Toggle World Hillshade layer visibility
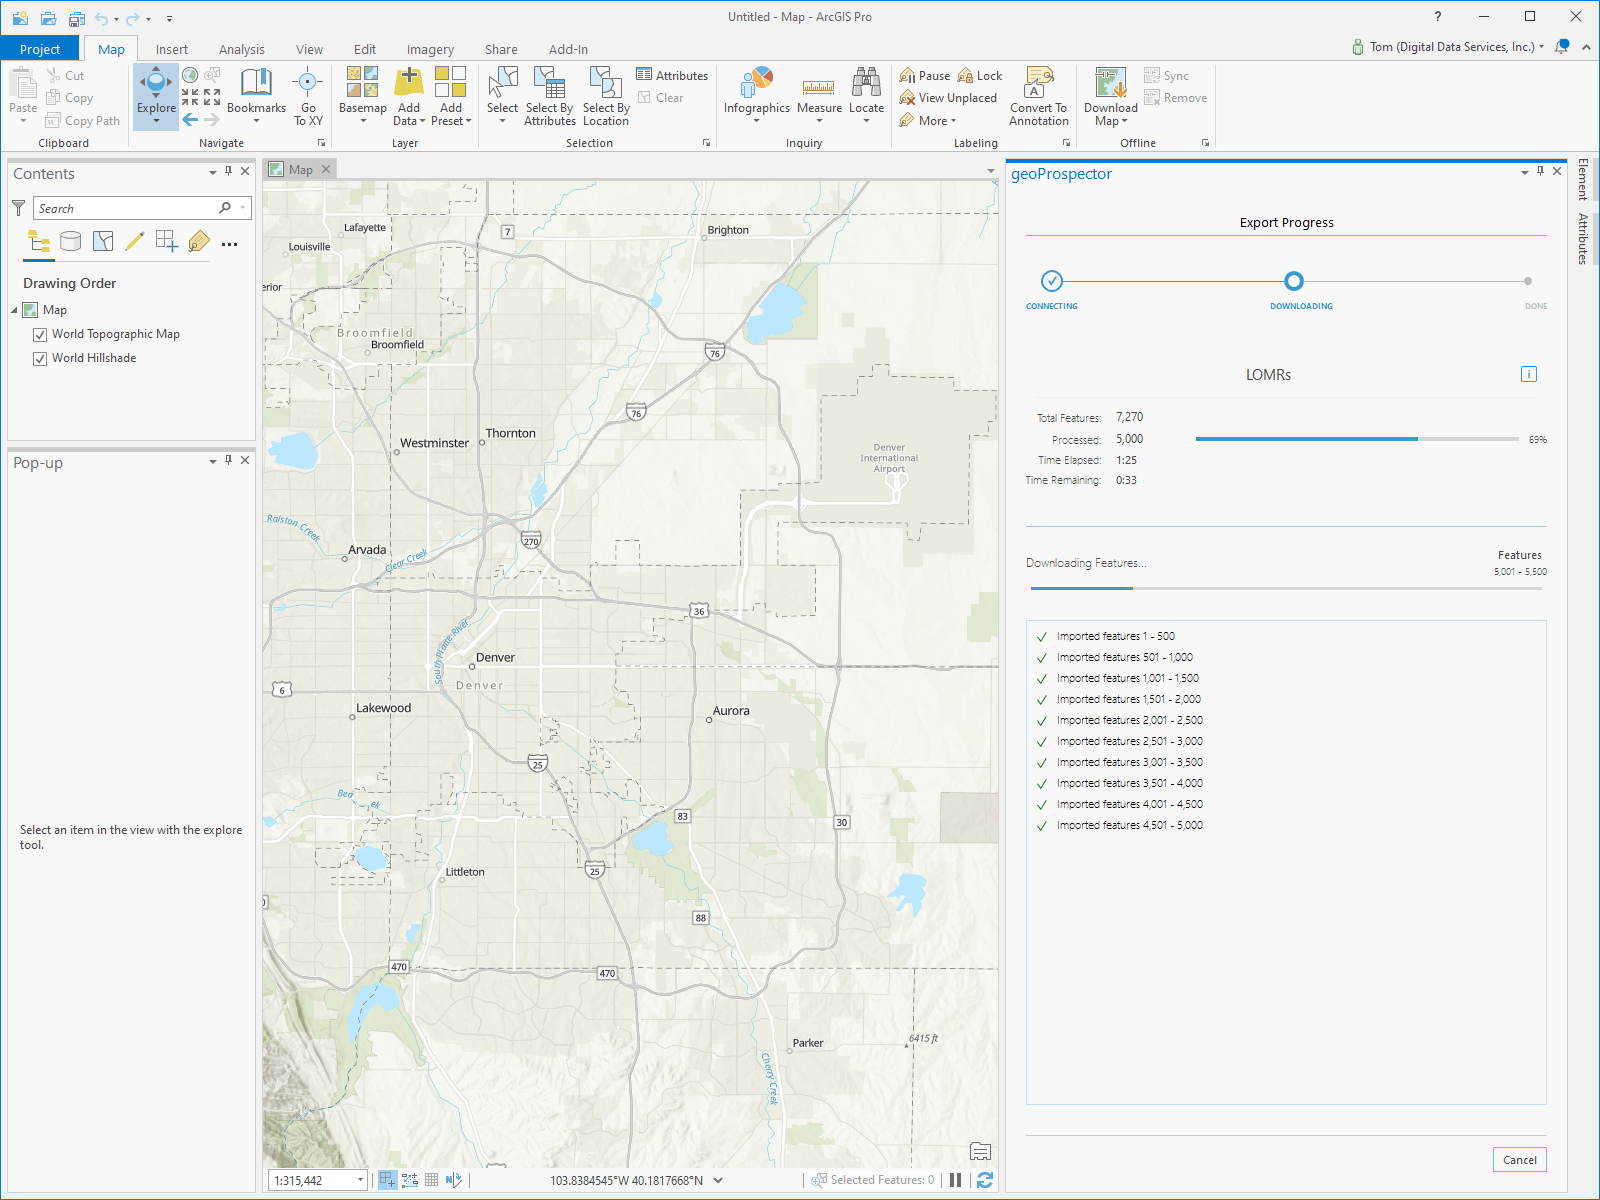Viewport: 1600px width, 1200px height. pos(40,359)
